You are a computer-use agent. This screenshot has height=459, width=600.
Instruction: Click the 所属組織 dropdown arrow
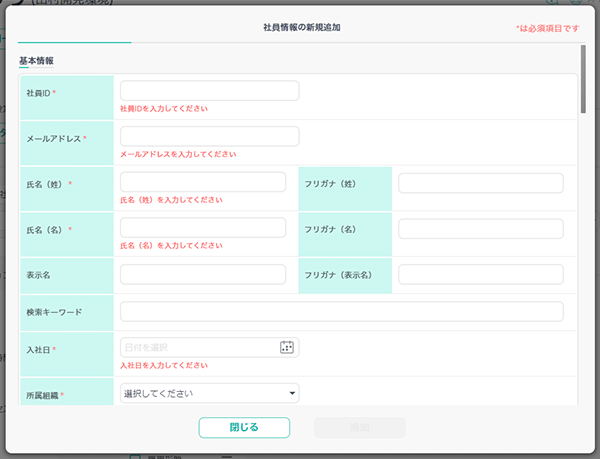(x=292, y=394)
